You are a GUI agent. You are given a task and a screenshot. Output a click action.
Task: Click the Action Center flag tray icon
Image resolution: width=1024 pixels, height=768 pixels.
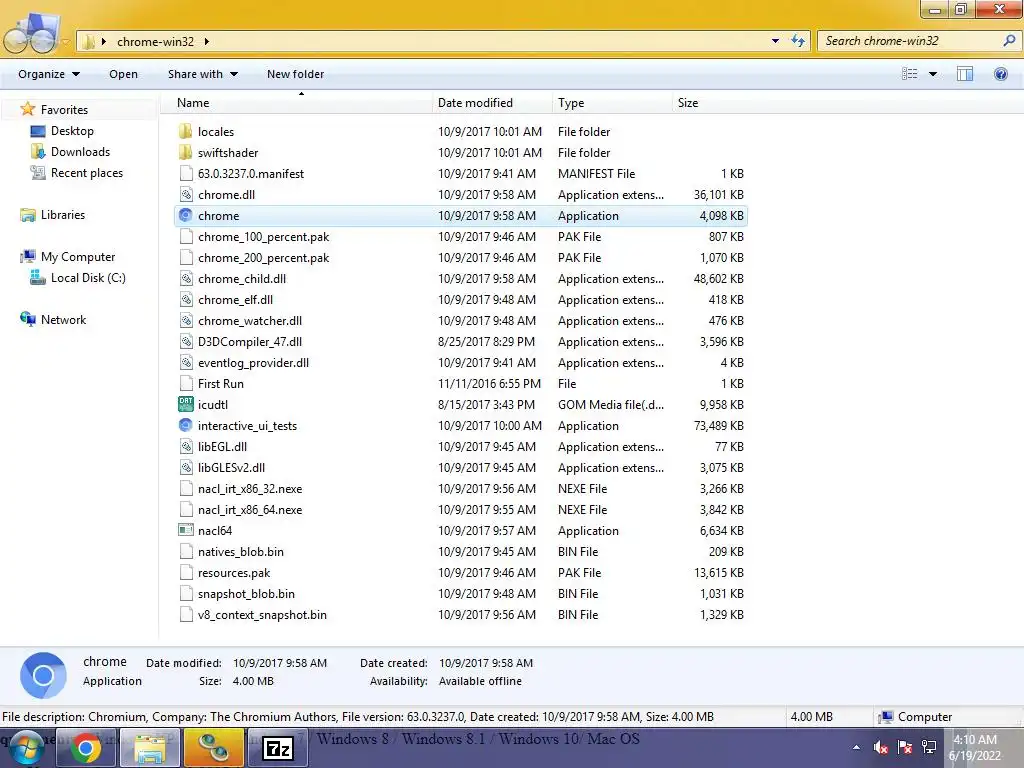[x=904, y=746]
